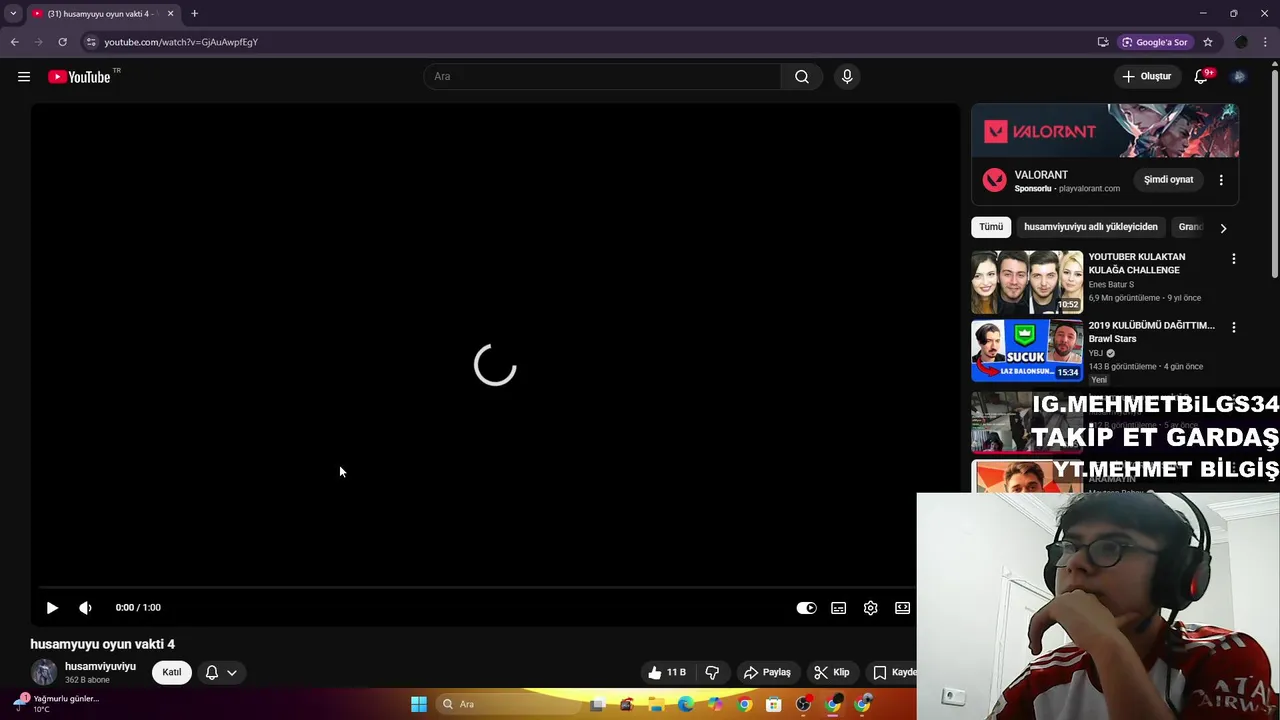Mute the video using the volume icon
The width and height of the screenshot is (1280, 720).
(86, 608)
